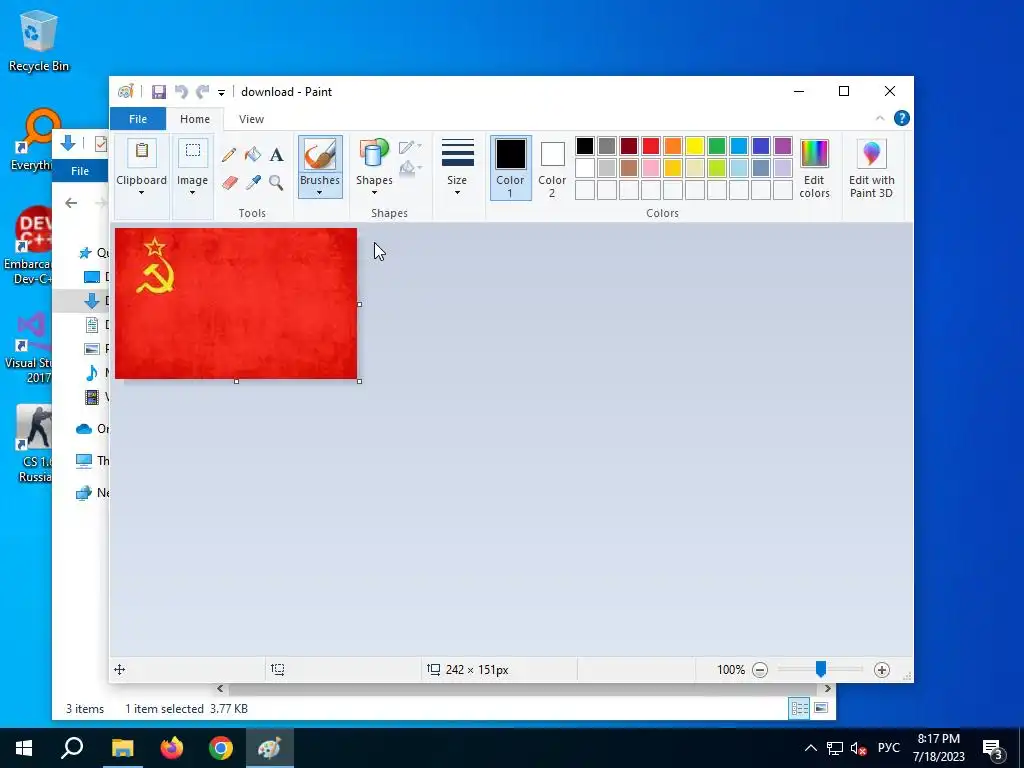Open the Shape outline dropdown

[x=410, y=147]
